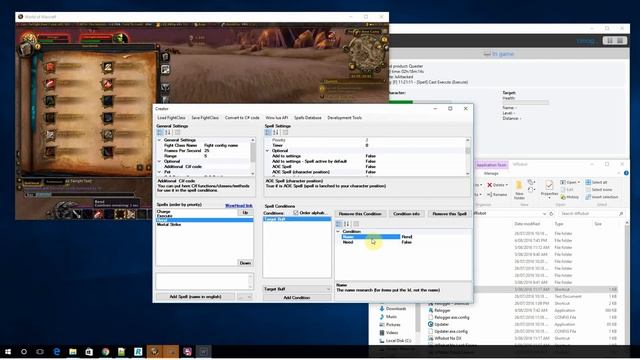The width and height of the screenshot is (640, 360).
Task: Launch Microsoft Edge from taskbar
Action: 57,351
